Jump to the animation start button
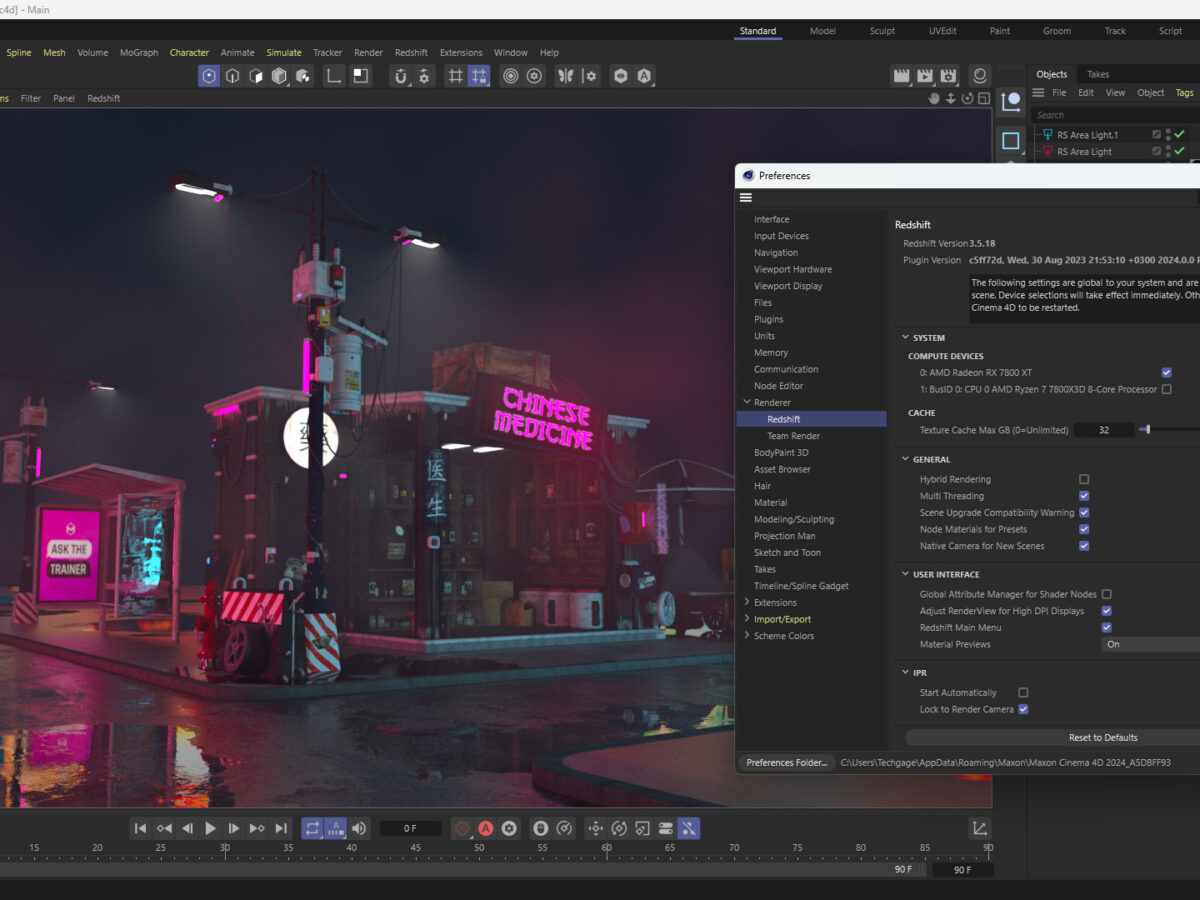1200x900 pixels. tap(141, 828)
